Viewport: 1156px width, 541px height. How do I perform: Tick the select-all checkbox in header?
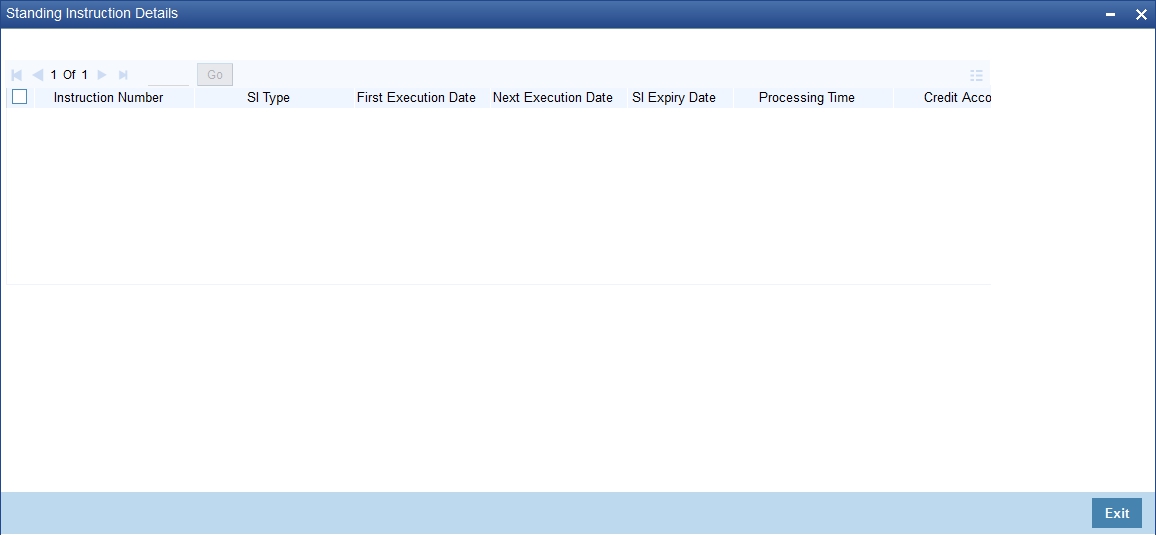tap(19, 97)
